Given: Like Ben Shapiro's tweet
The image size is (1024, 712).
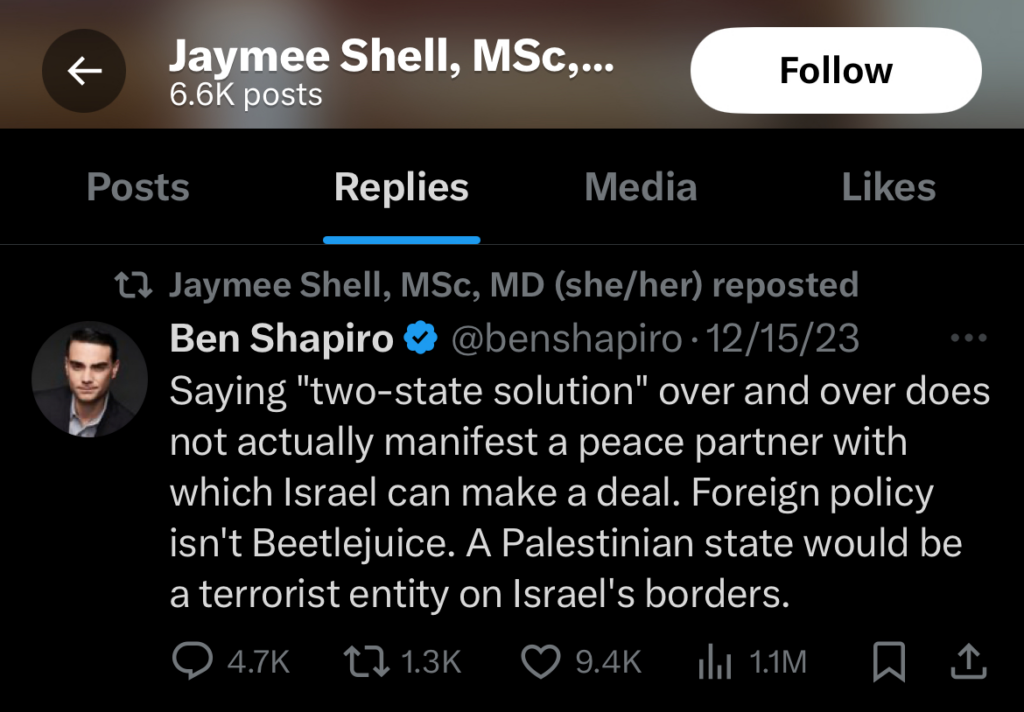Looking at the screenshot, I should pos(541,660).
